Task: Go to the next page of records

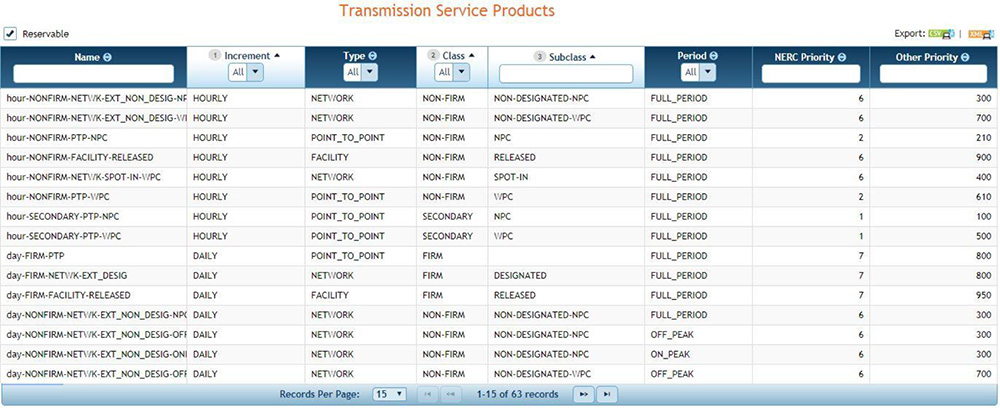Action: click(x=583, y=394)
